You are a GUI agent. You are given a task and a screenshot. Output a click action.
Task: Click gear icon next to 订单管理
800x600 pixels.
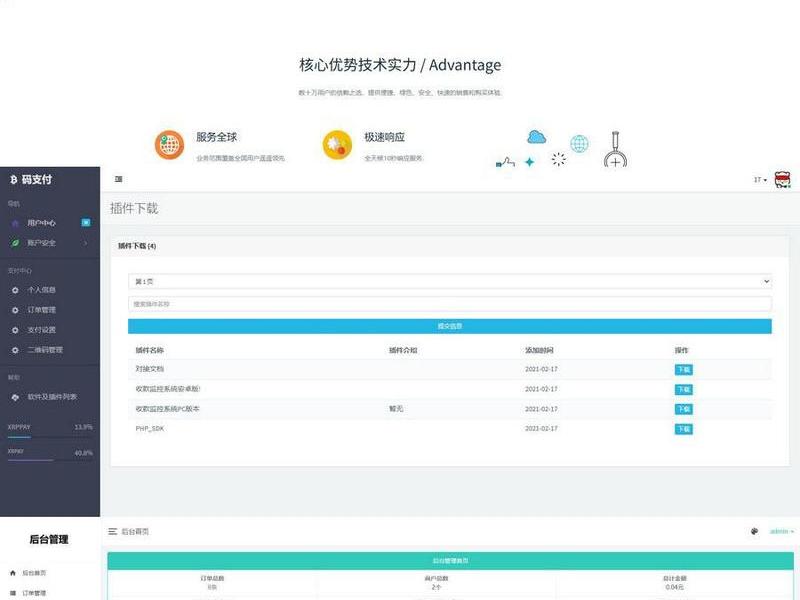tap(15, 310)
